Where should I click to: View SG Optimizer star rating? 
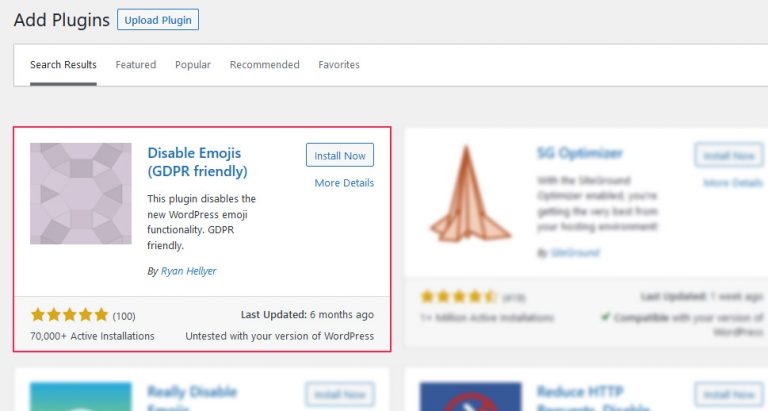(x=458, y=296)
